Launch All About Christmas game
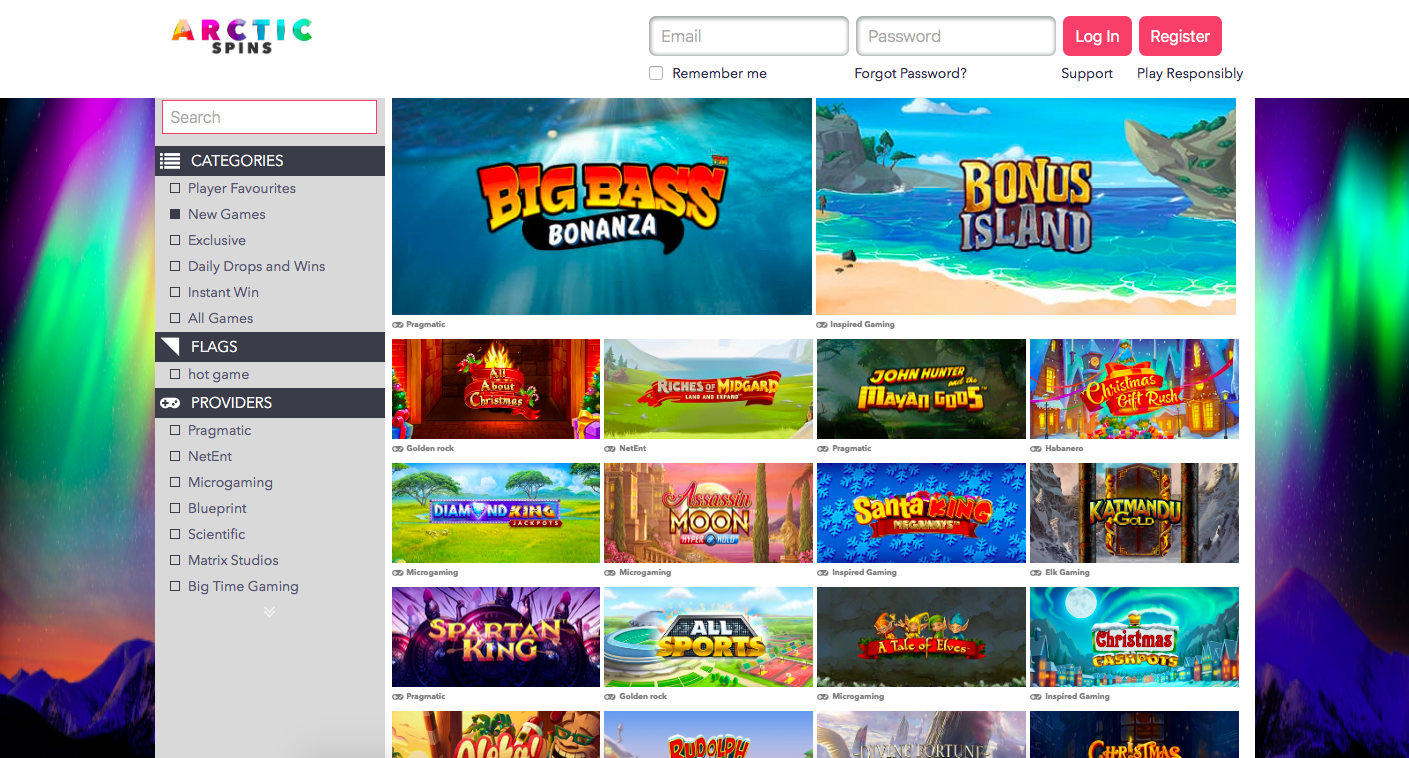Viewport: 1409px width, 758px height. [496, 389]
